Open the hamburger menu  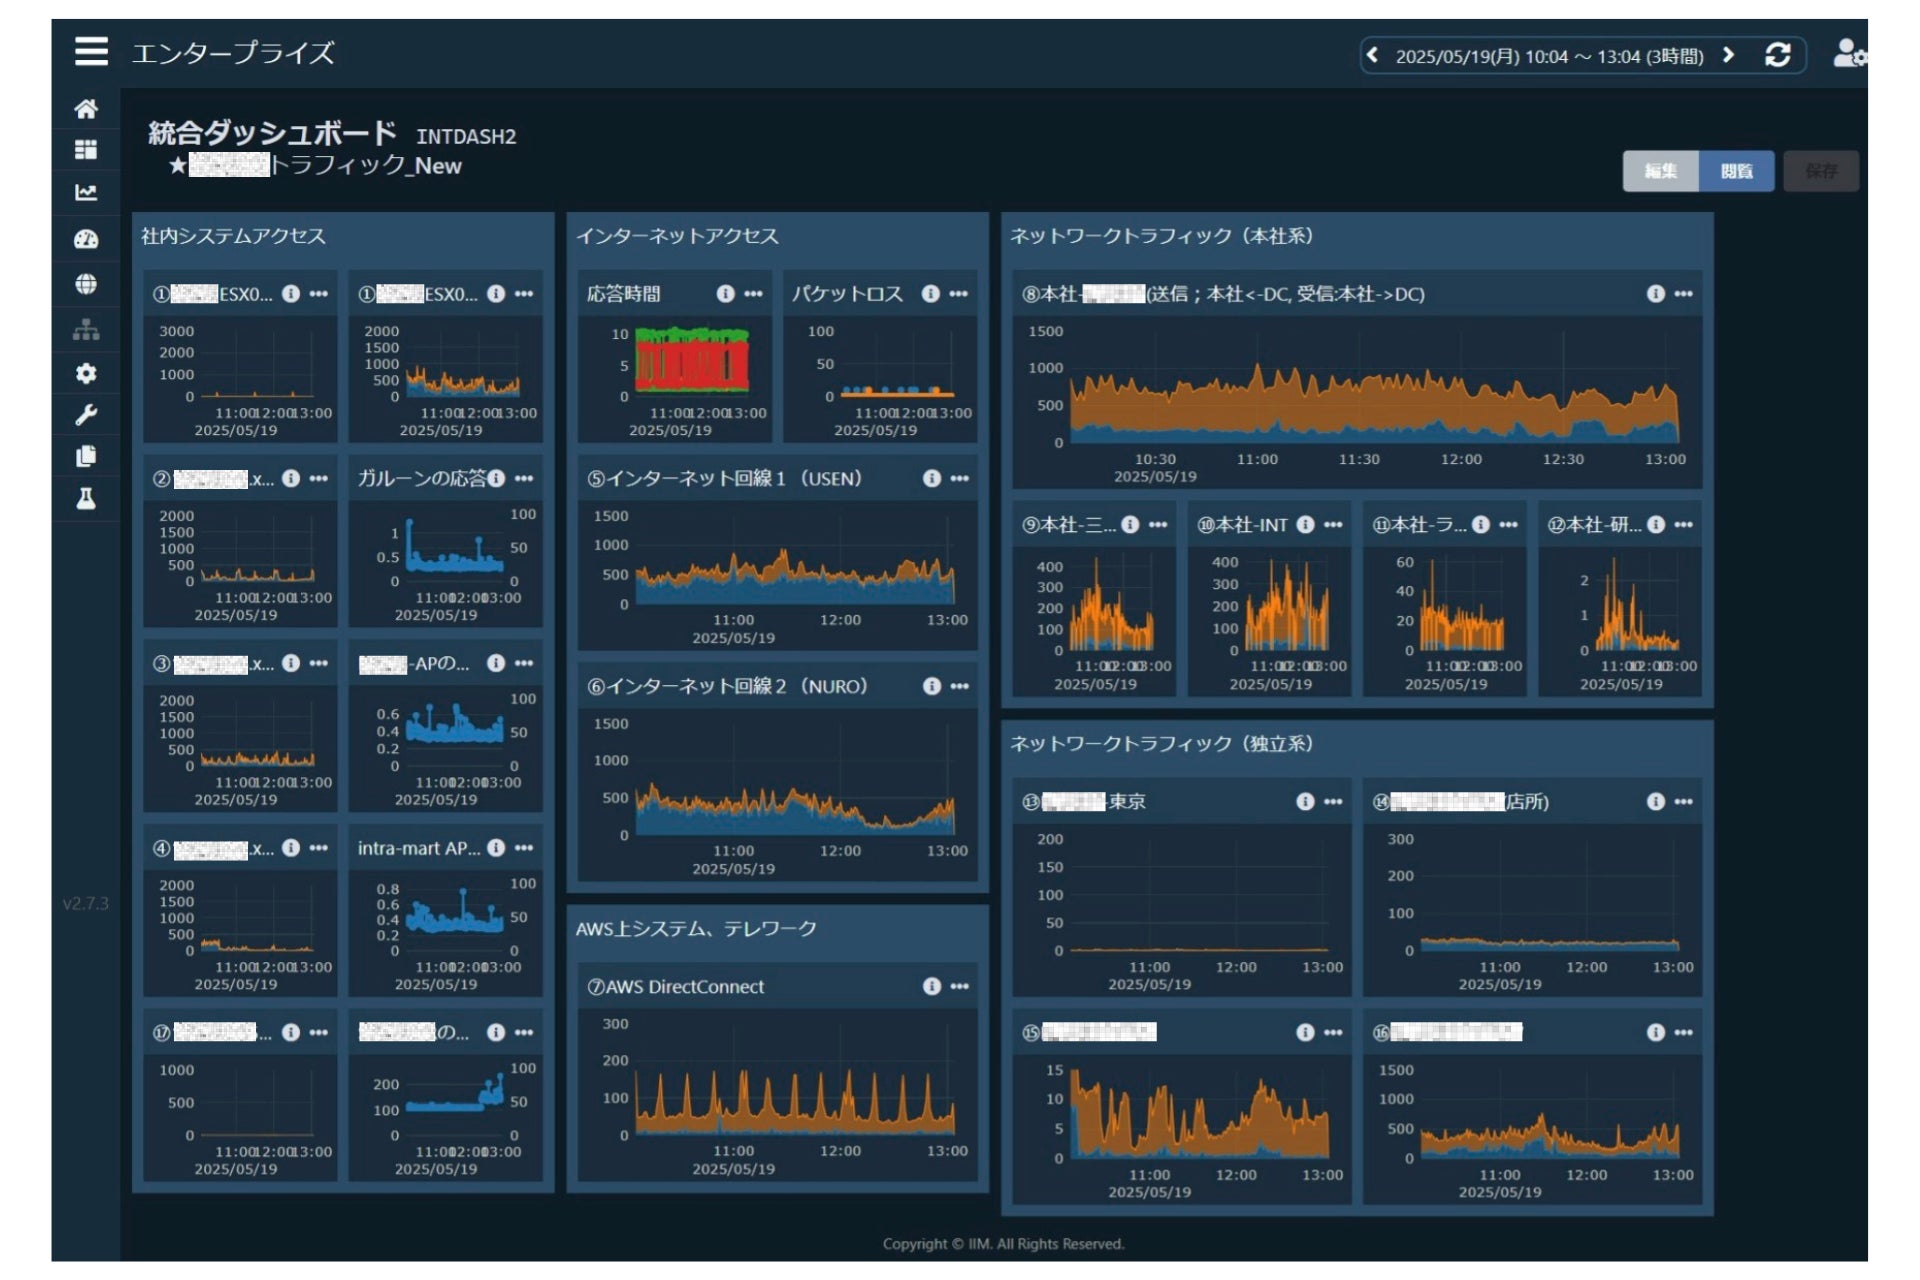click(91, 51)
